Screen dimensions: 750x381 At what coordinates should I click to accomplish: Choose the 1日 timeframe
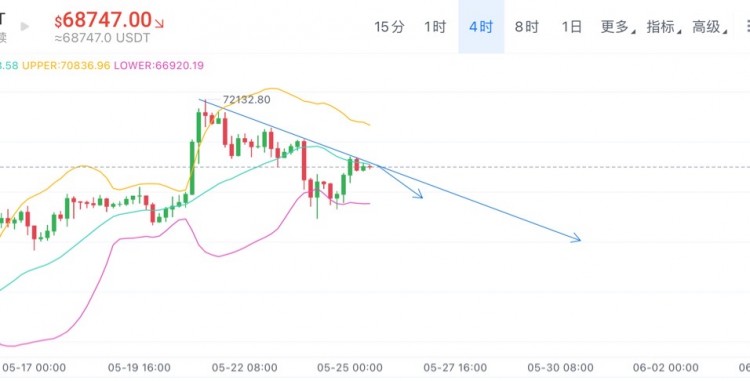point(571,27)
